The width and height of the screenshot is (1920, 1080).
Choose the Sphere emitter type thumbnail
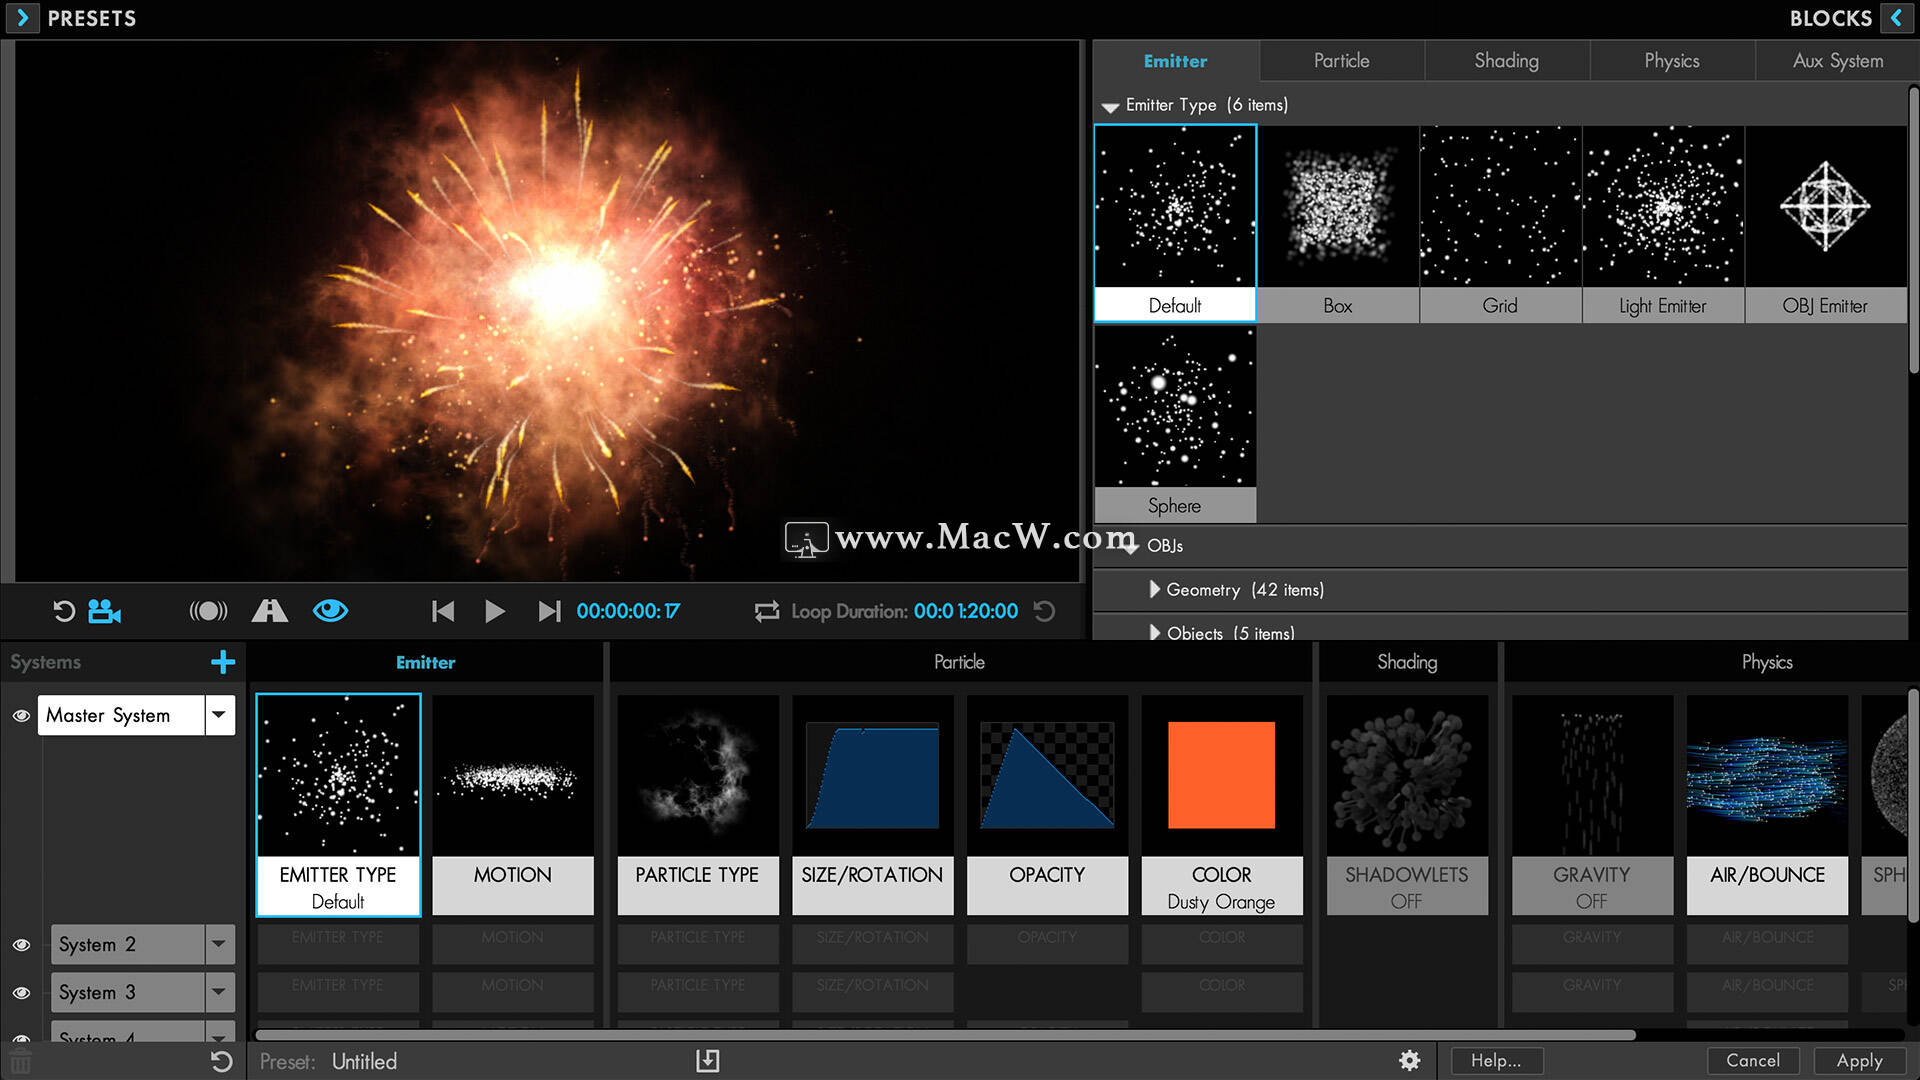[x=1175, y=408]
